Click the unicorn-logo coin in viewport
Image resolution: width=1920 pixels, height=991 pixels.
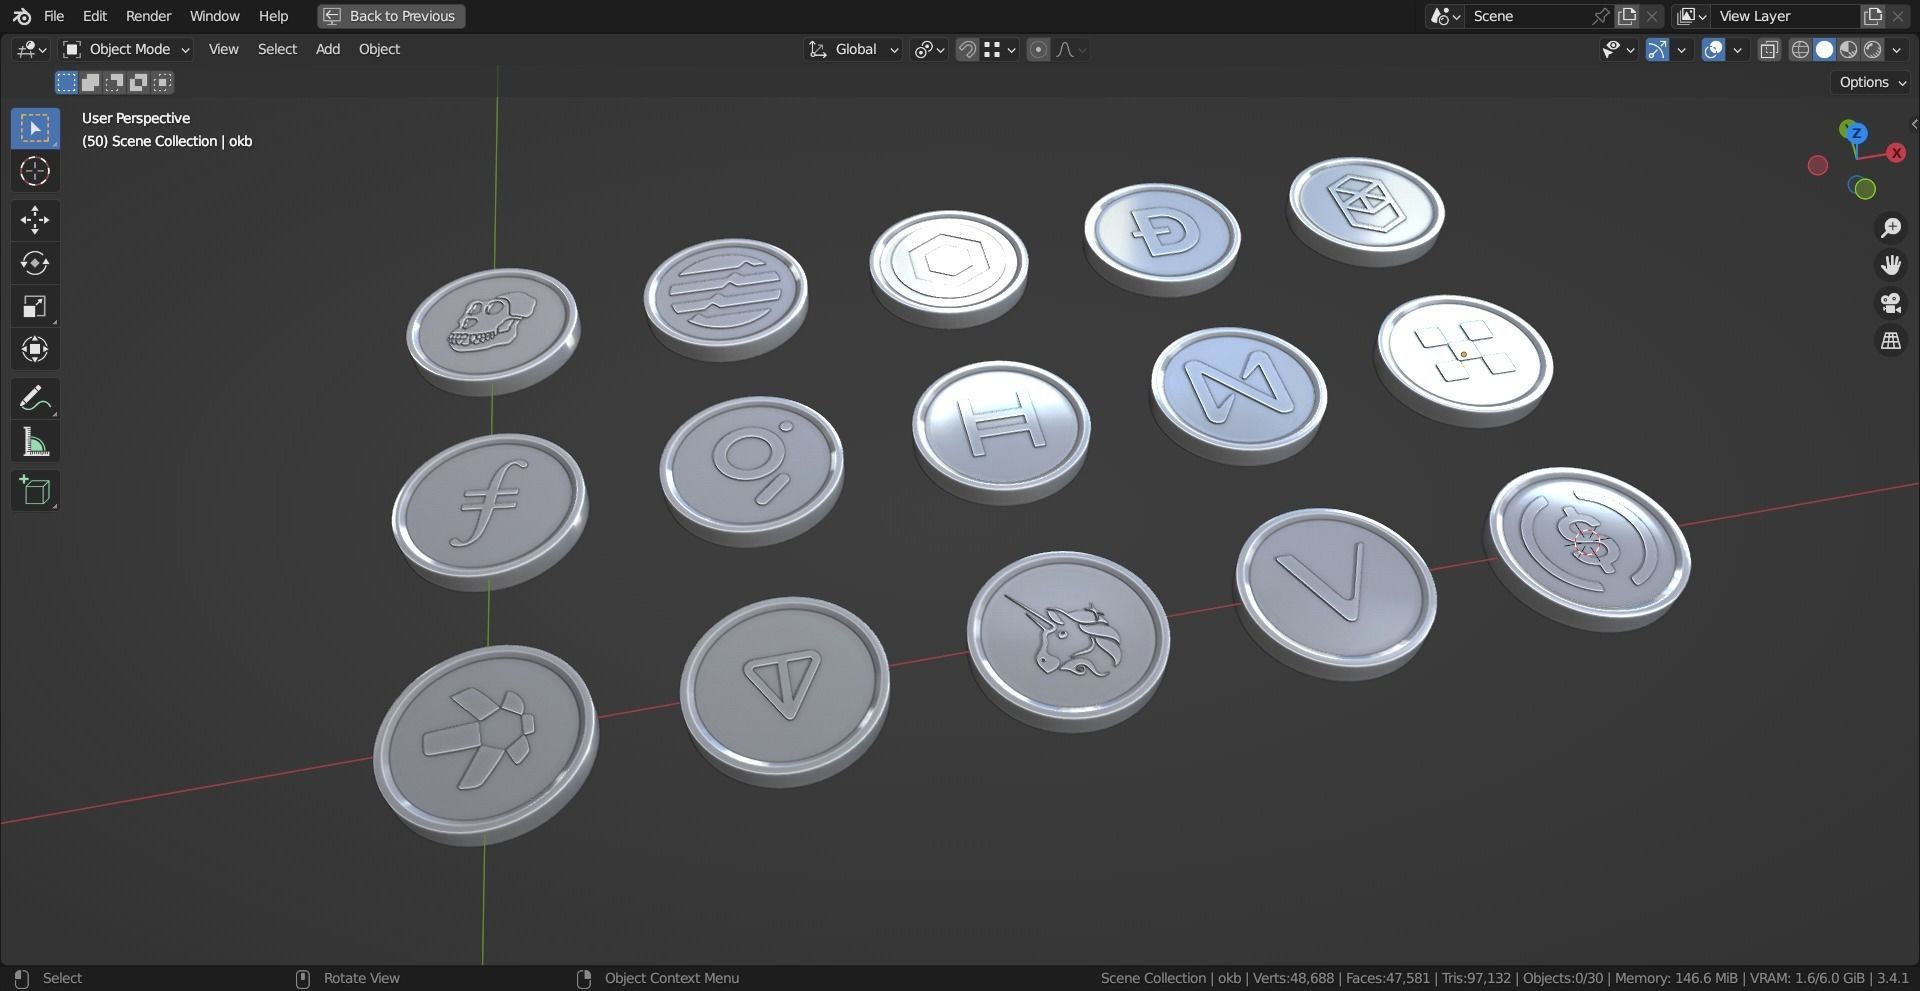(x=1068, y=640)
